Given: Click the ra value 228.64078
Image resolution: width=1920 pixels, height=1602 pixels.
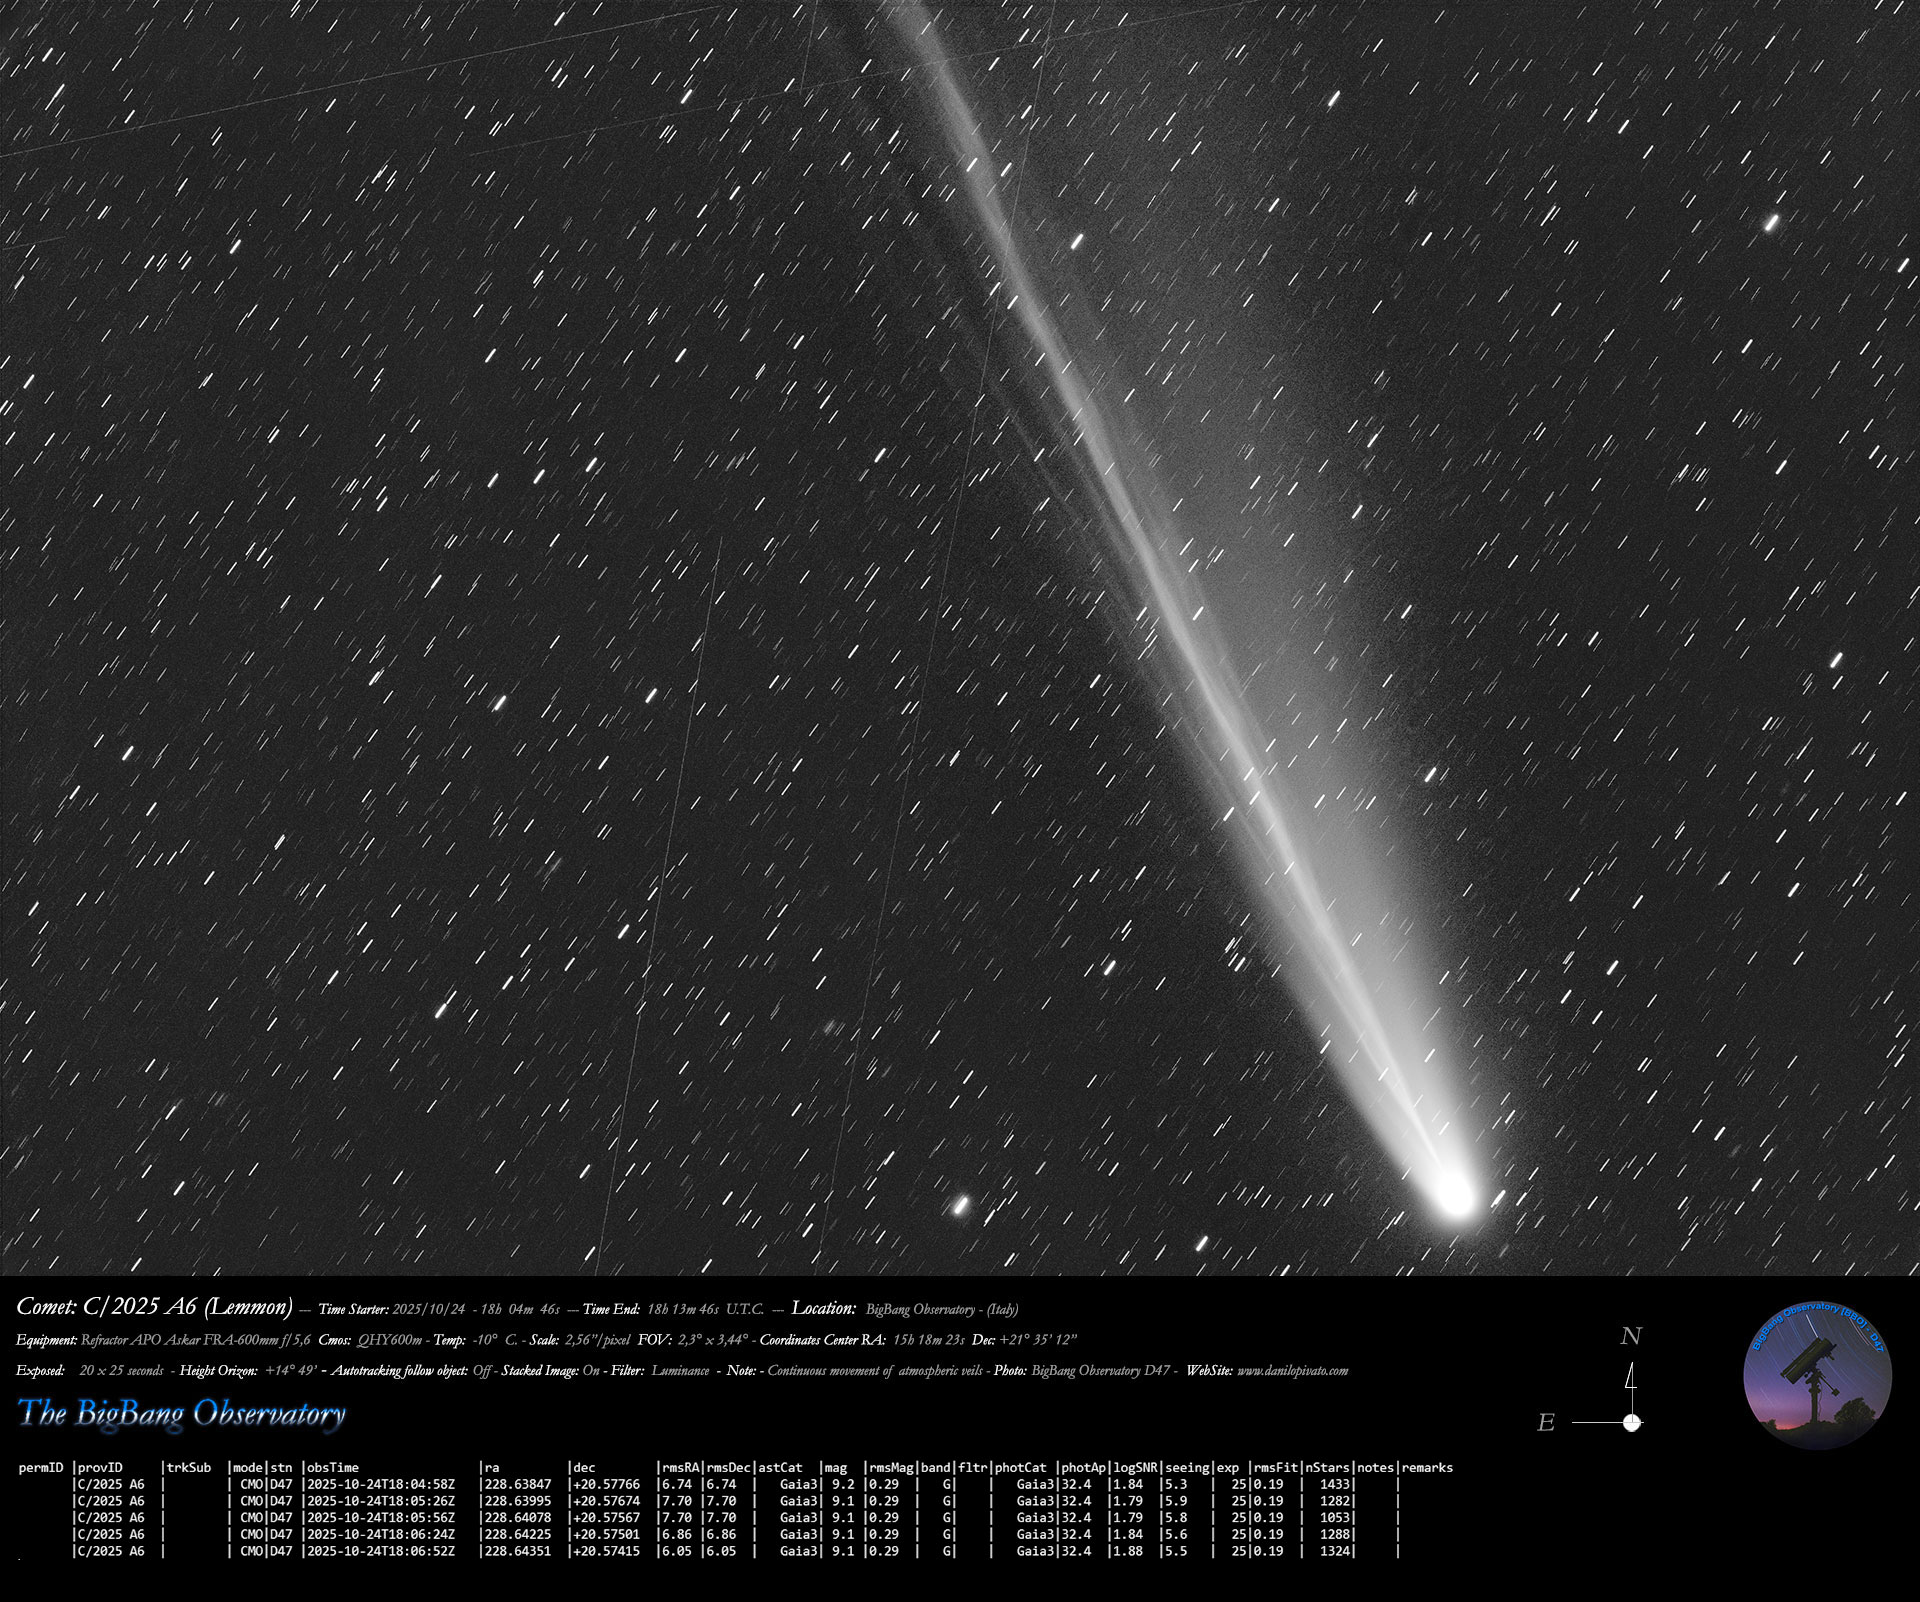Looking at the screenshot, I should 517,1518.
